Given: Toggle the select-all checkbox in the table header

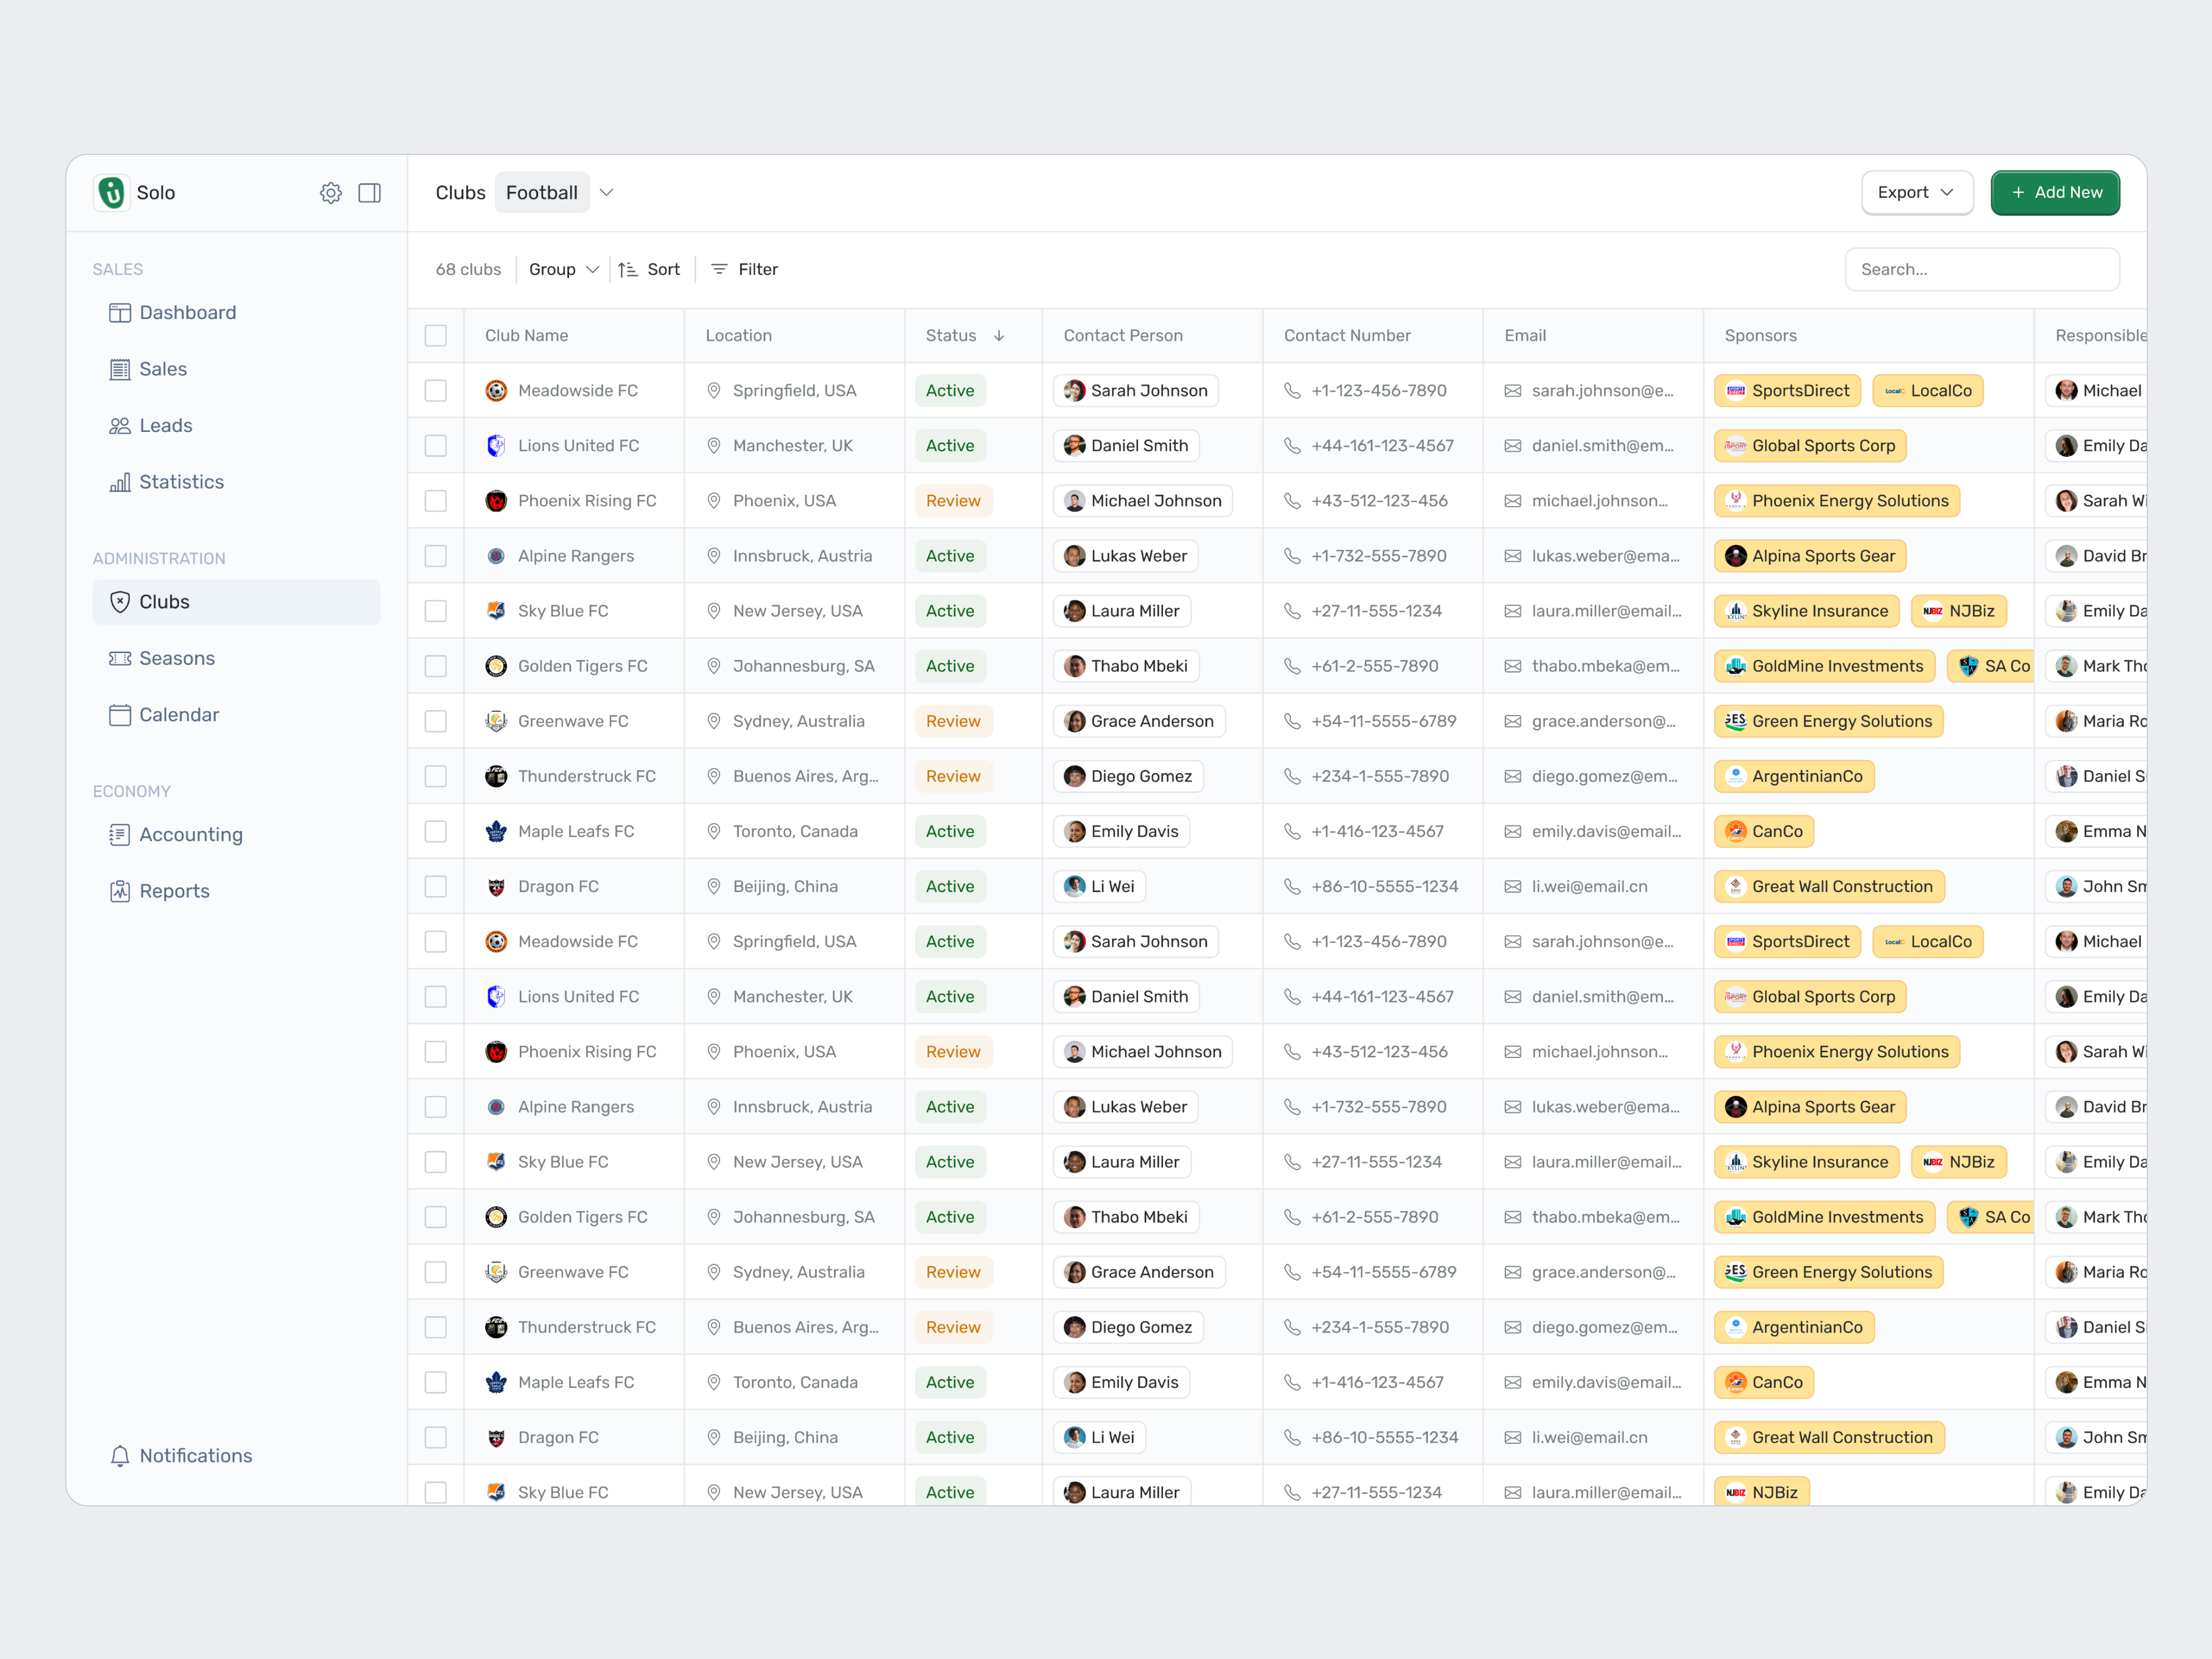Looking at the screenshot, I should 436,335.
